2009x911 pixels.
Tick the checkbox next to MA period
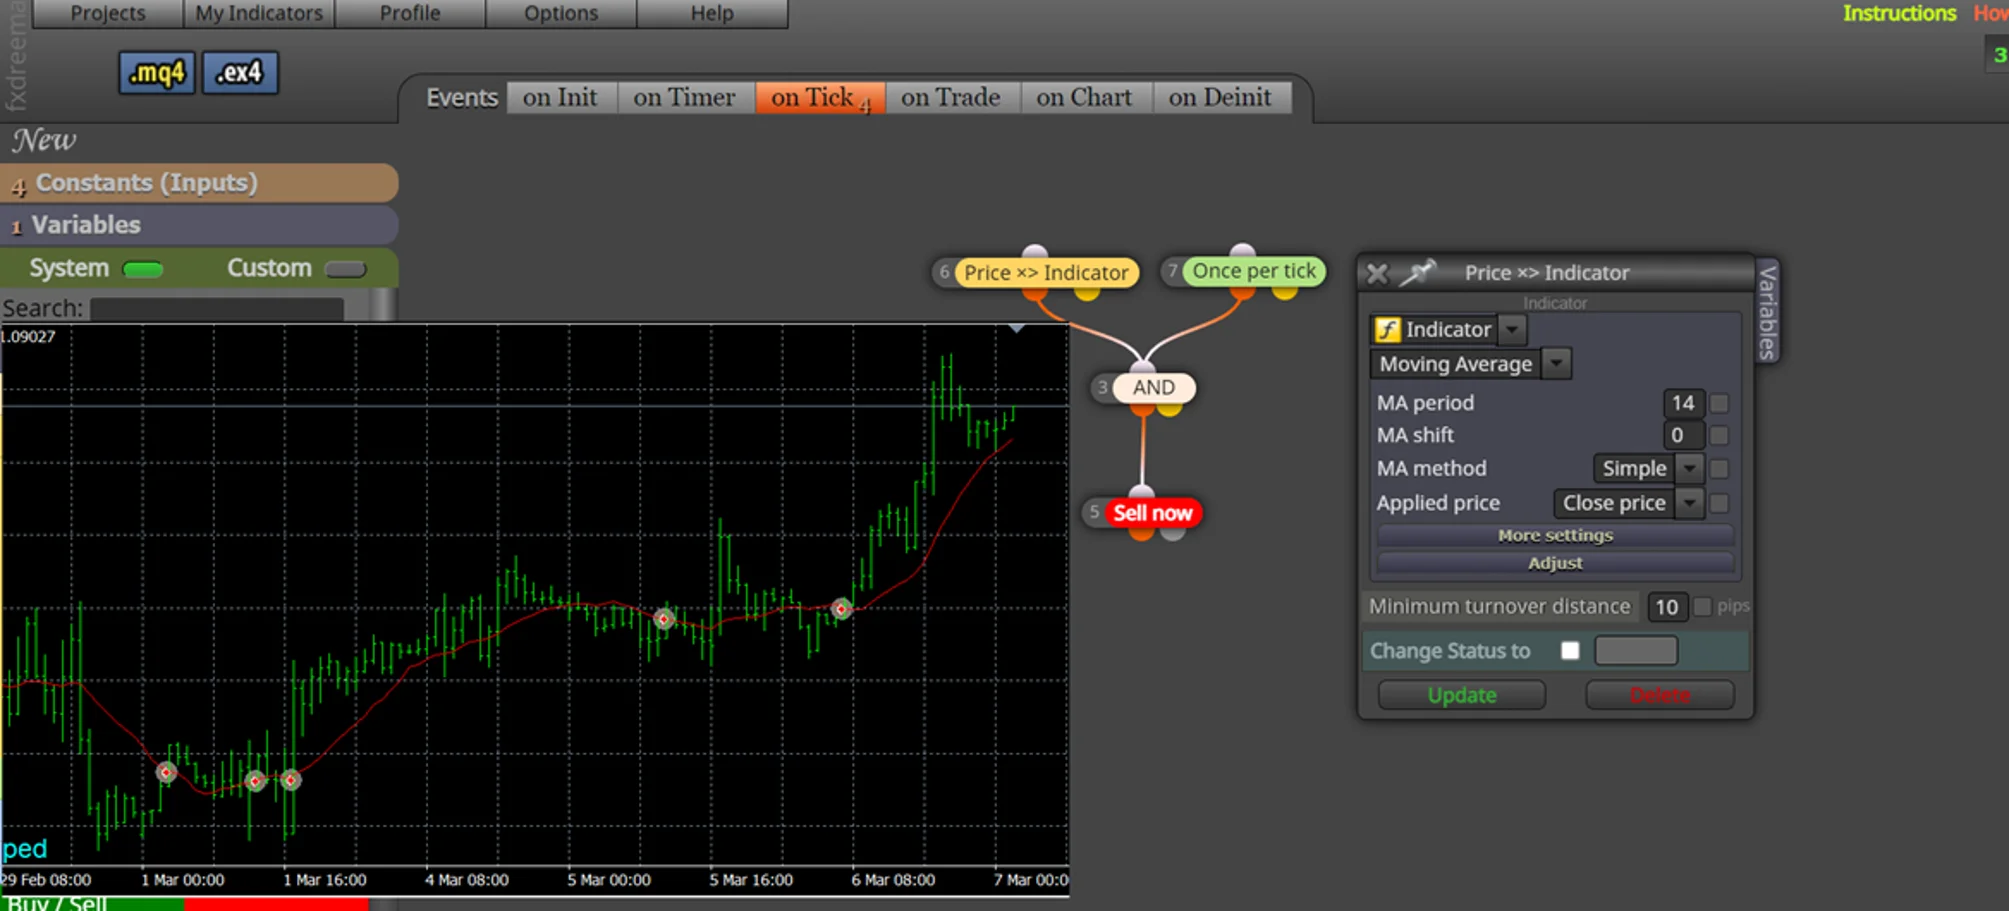pos(1719,403)
